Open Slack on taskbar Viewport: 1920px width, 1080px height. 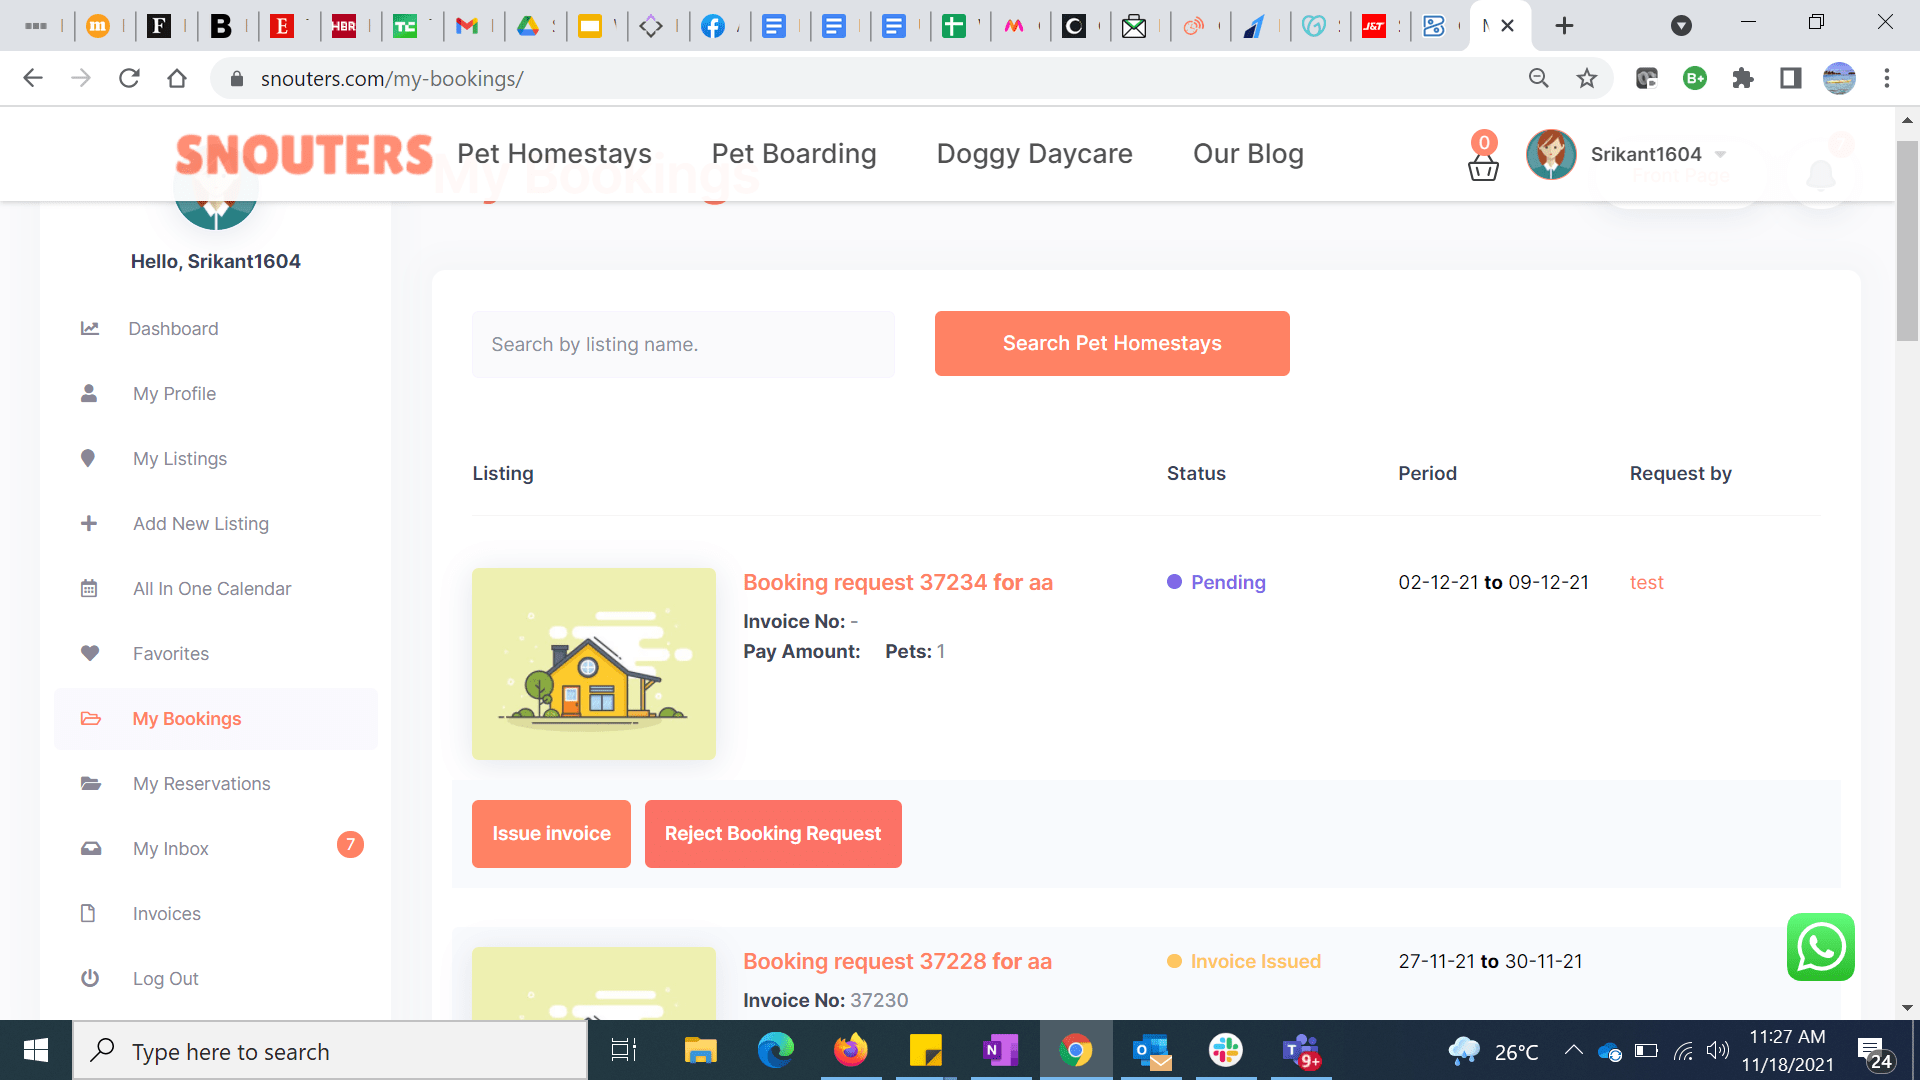(1226, 1051)
